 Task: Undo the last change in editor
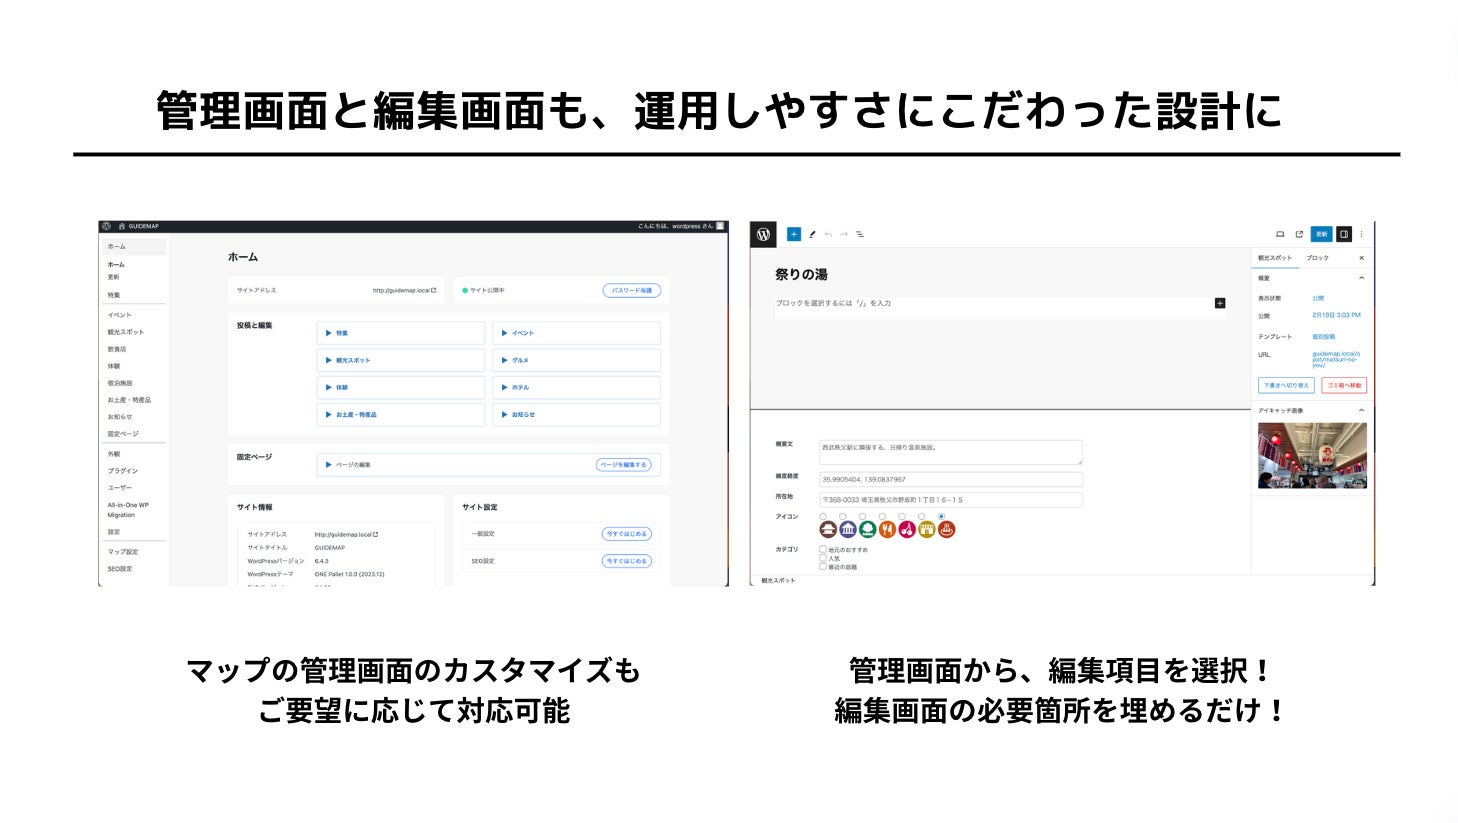click(x=828, y=234)
